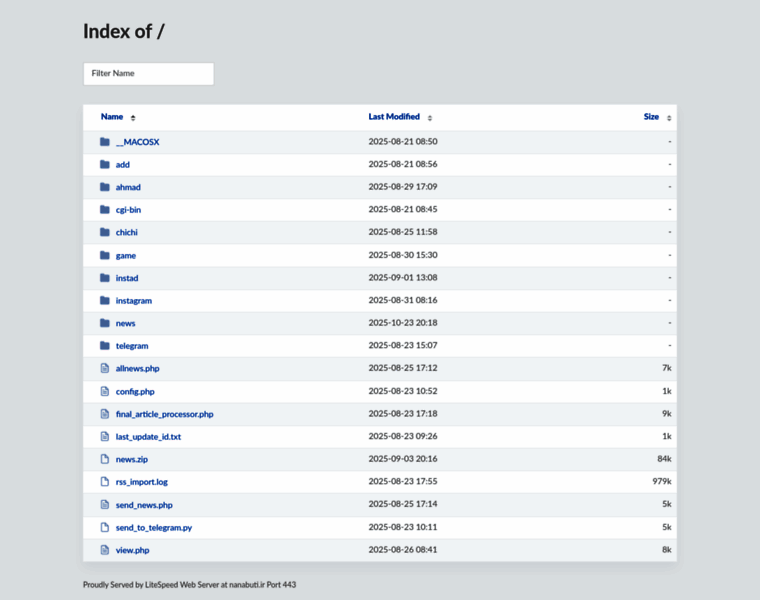Navigate into the news directory
This screenshot has height=600, width=760.
(125, 323)
